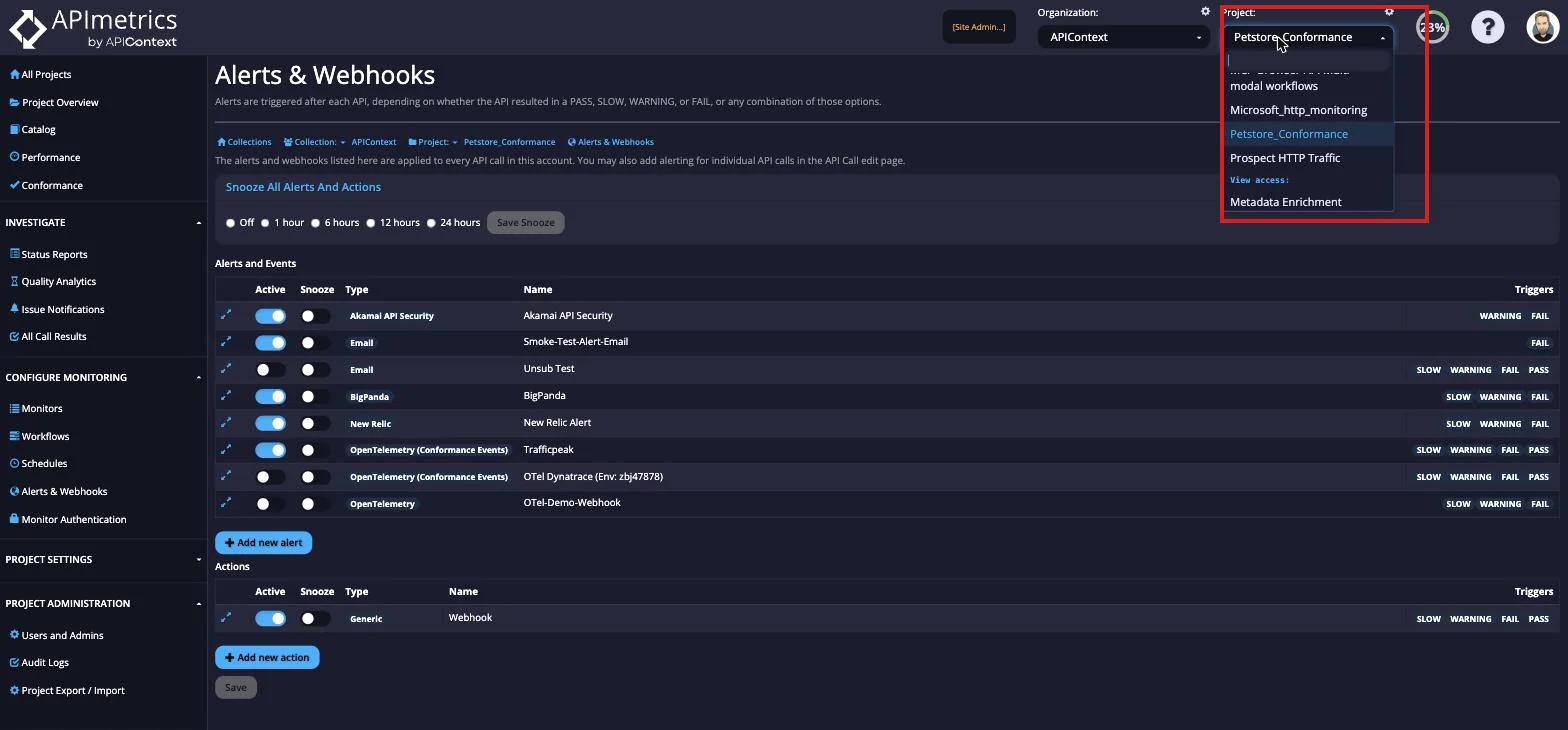The image size is (1568, 730).
Task: Click the project search input field
Action: (x=1308, y=60)
